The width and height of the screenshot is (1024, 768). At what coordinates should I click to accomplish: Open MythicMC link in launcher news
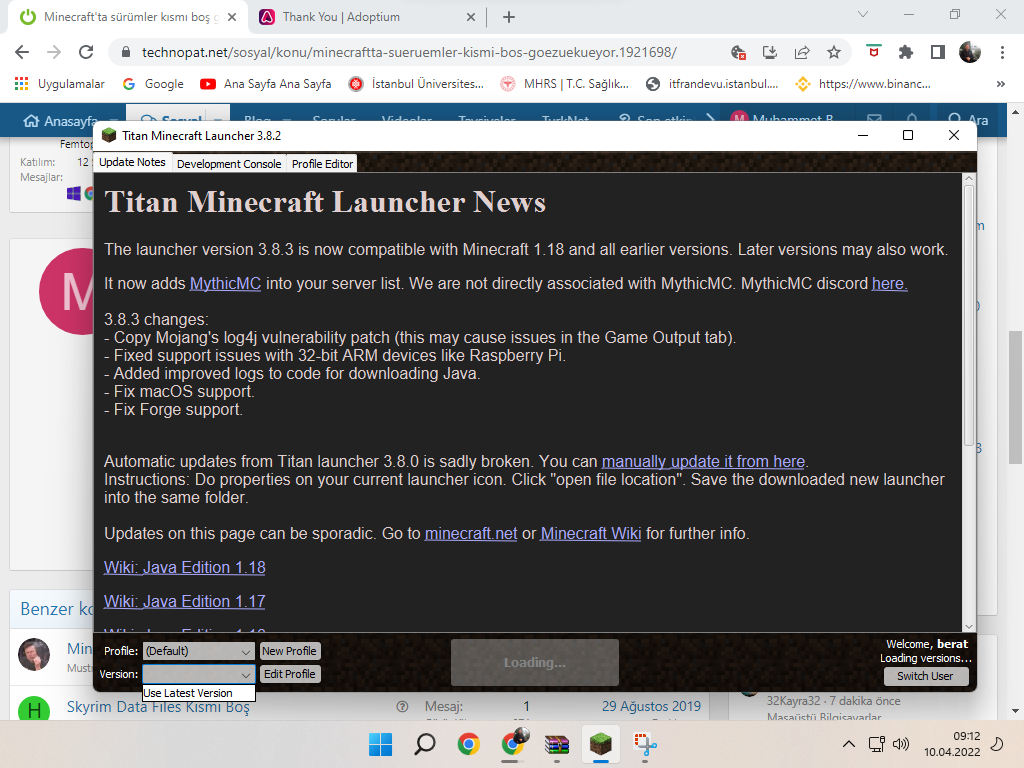pos(225,283)
